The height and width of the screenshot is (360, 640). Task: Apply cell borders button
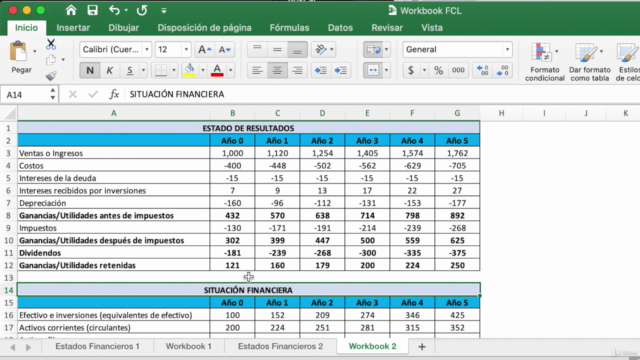pyautogui.click(x=161, y=70)
